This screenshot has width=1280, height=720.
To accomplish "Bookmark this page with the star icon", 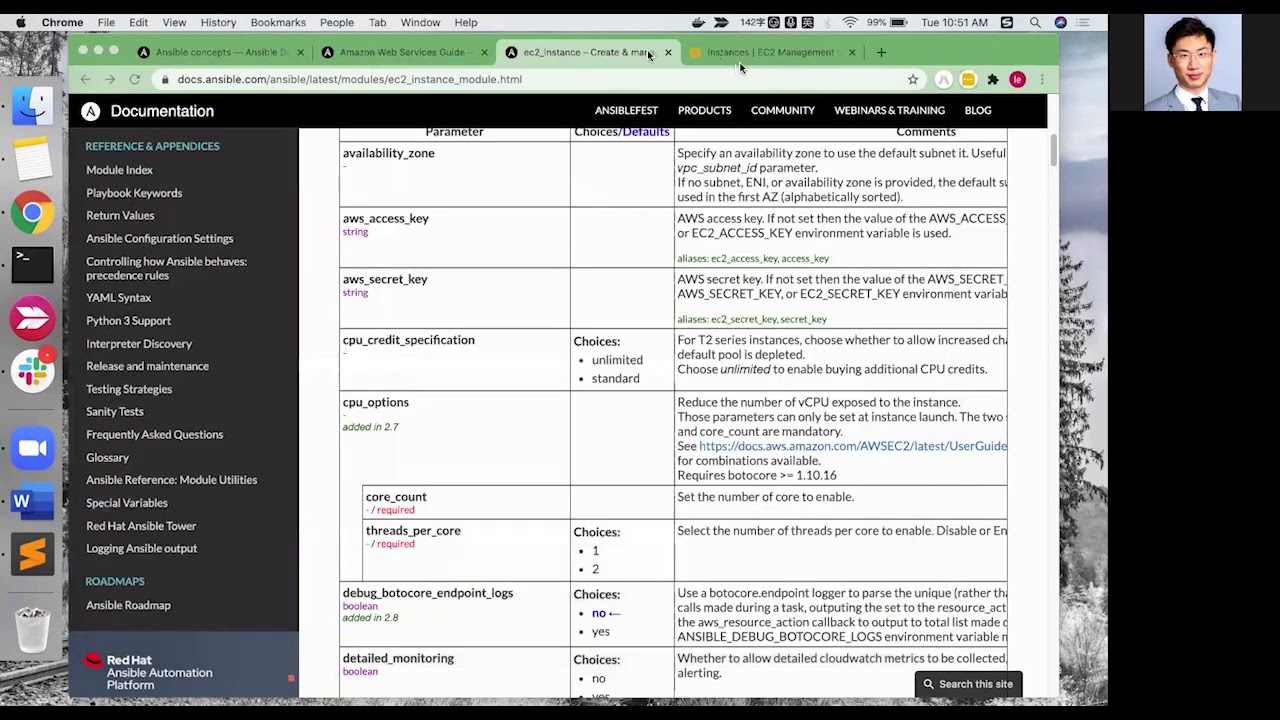I will (x=913, y=79).
